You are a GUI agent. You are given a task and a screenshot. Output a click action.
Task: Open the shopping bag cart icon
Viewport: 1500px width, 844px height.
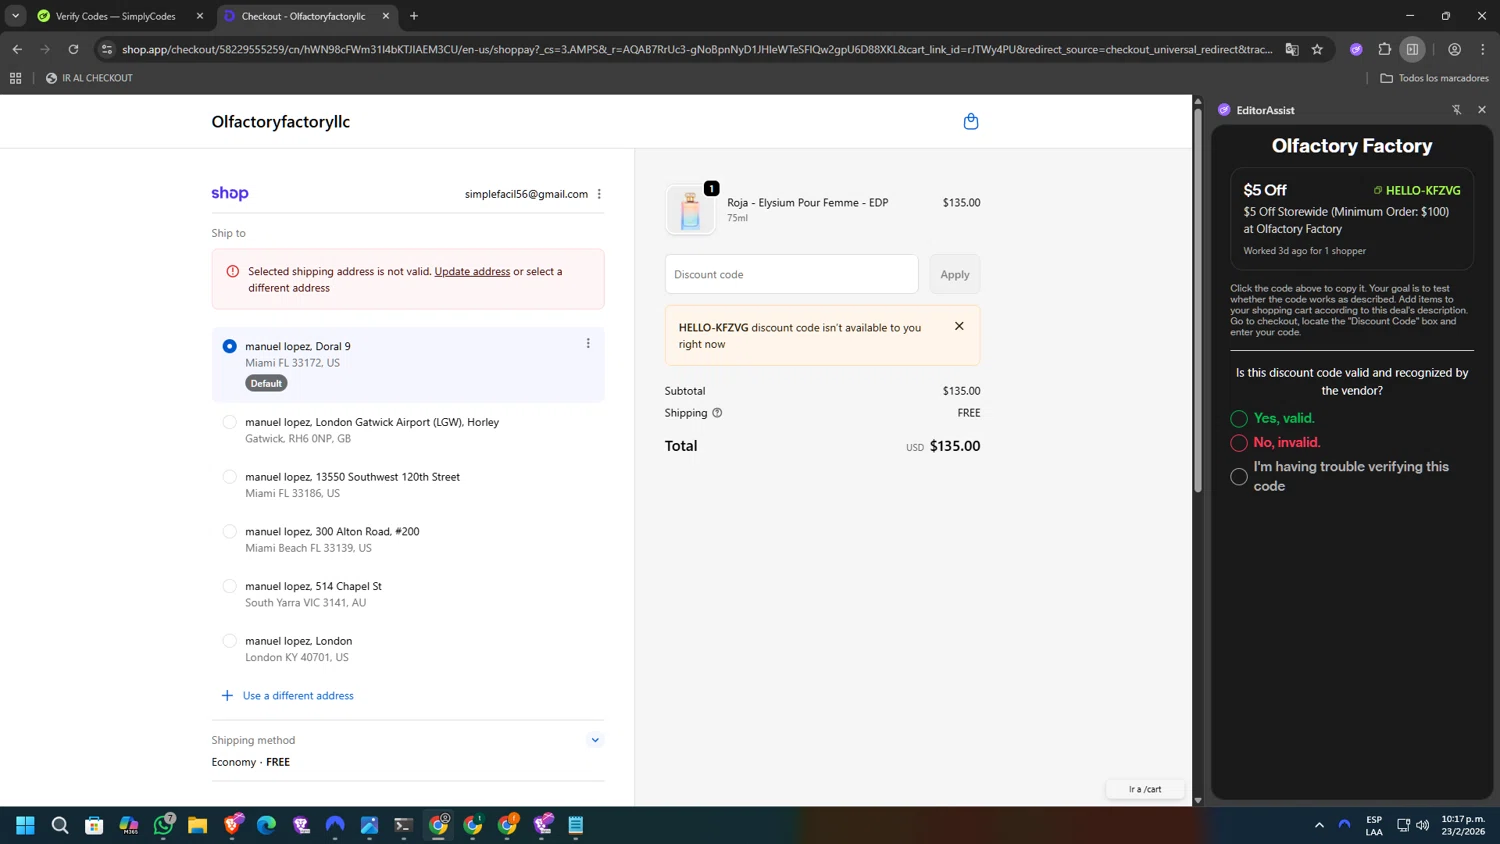click(x=970, y=121)
